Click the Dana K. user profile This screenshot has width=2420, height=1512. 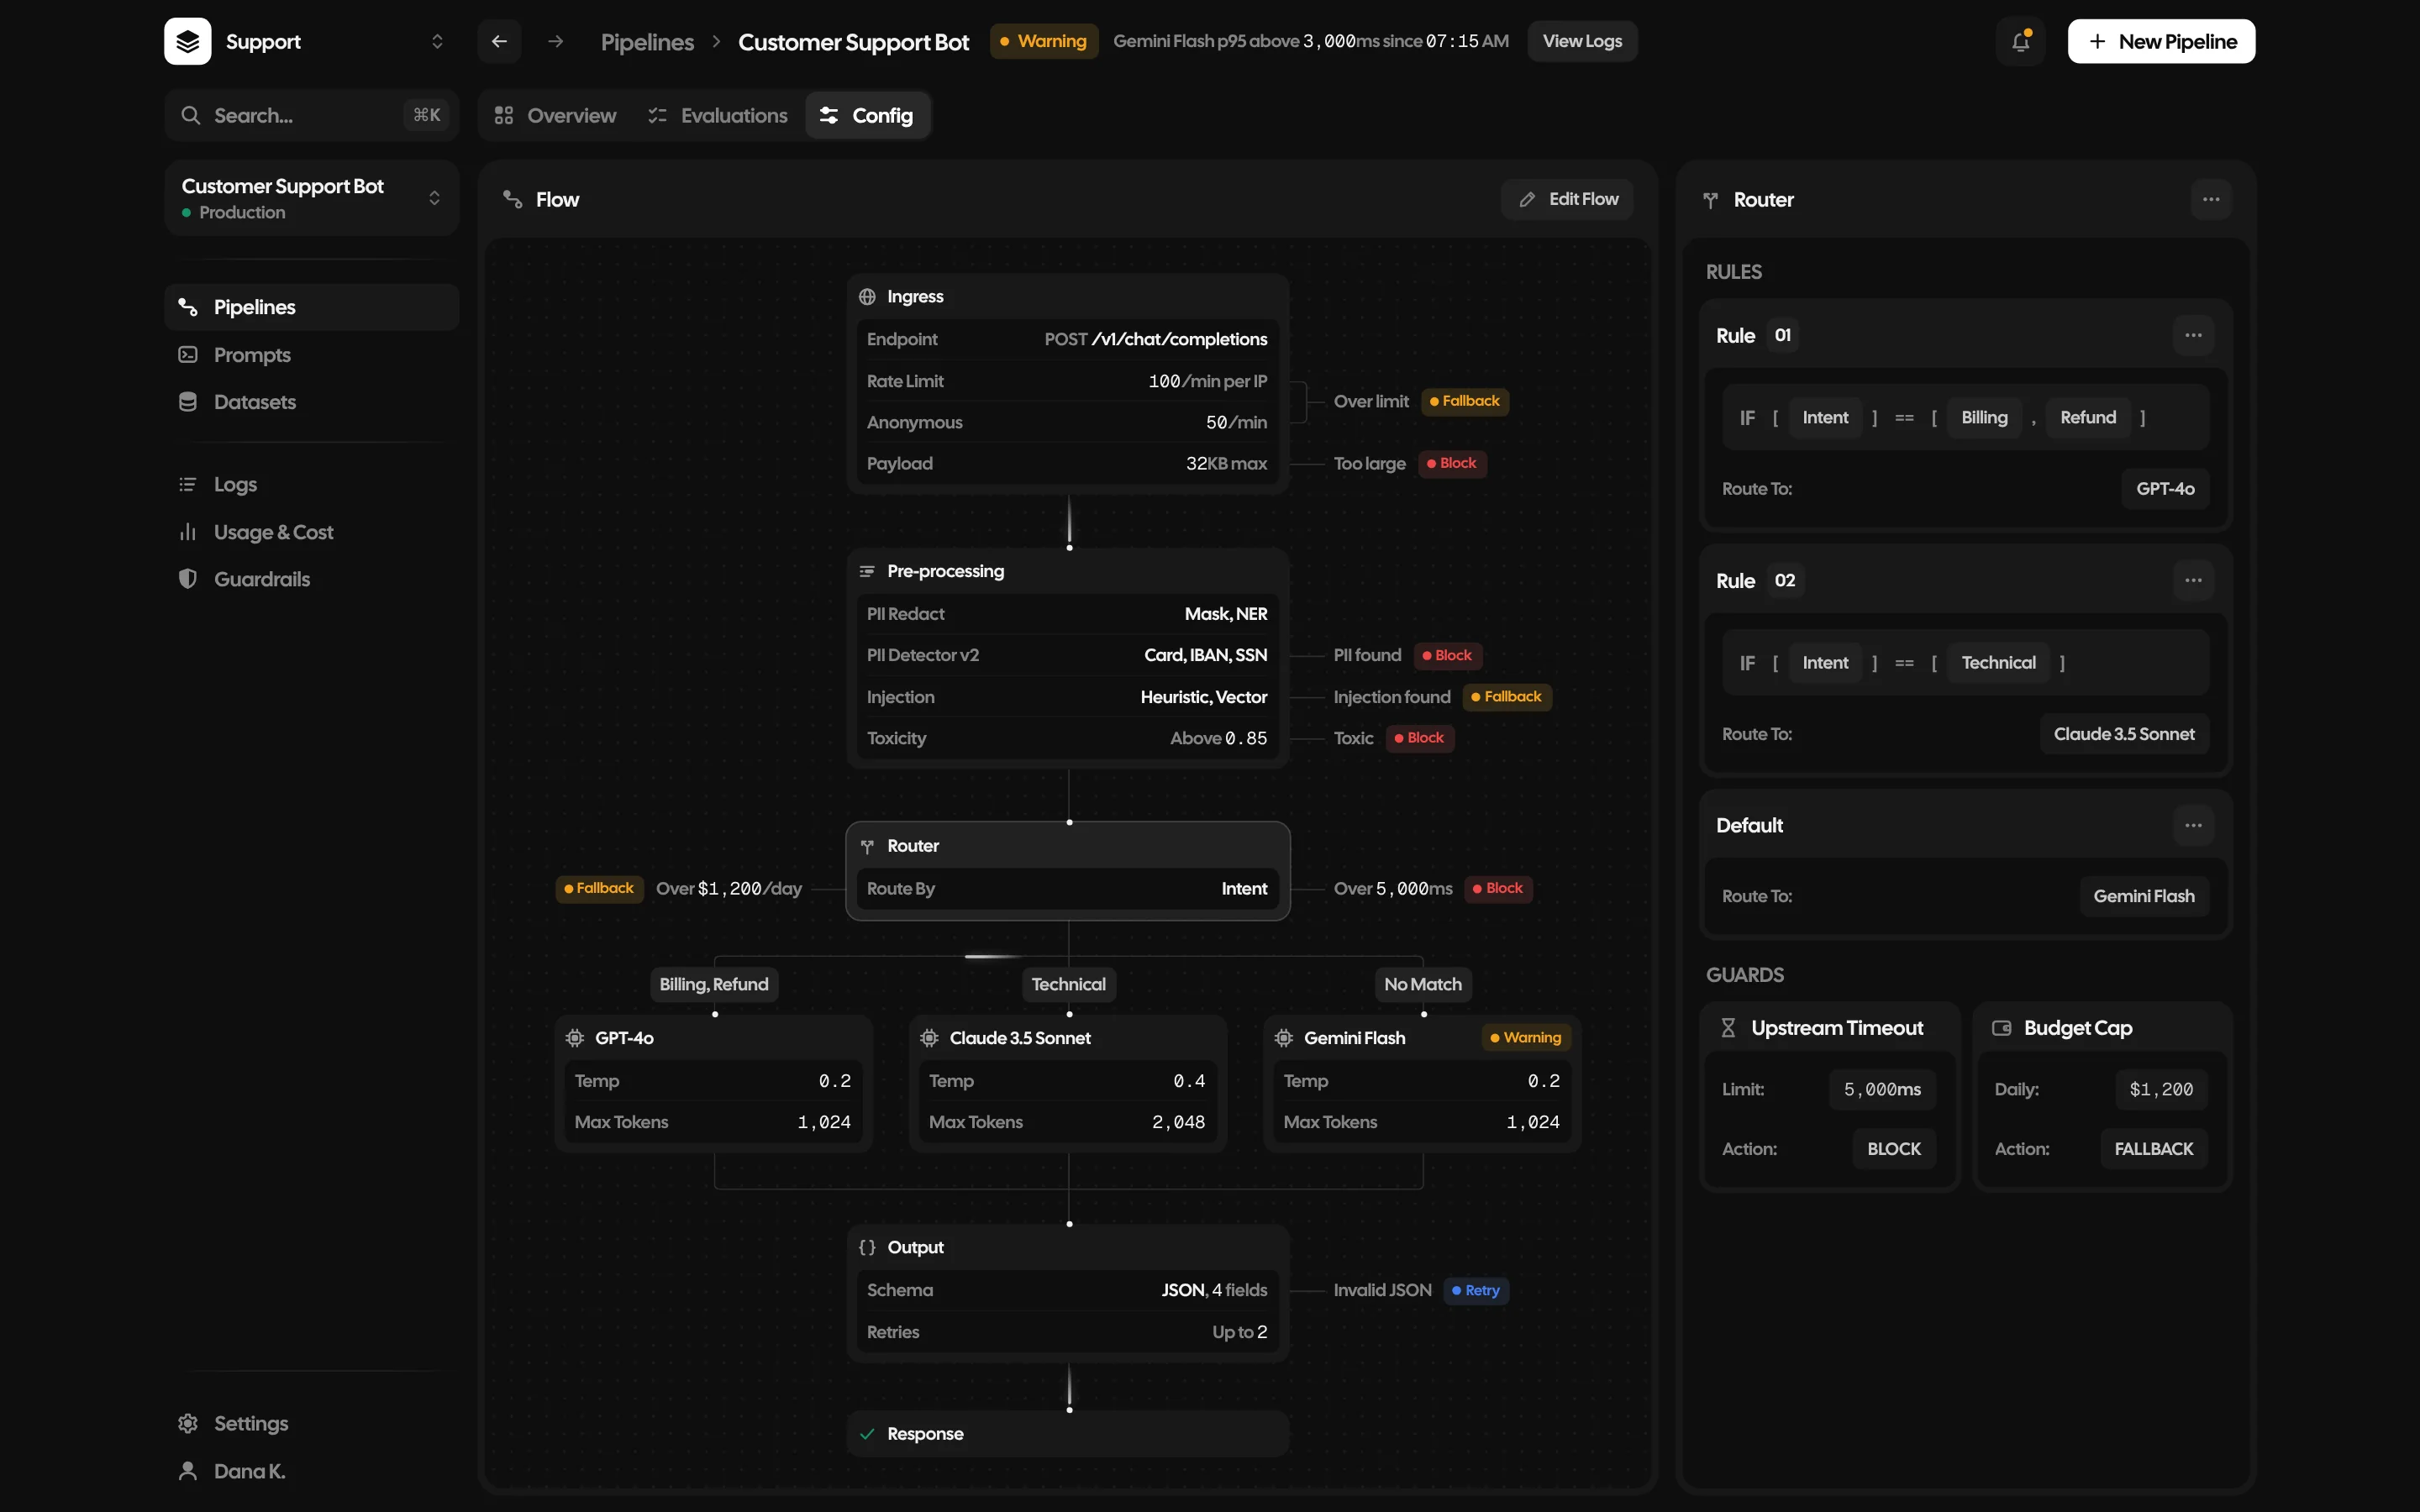click(311, 1471)
